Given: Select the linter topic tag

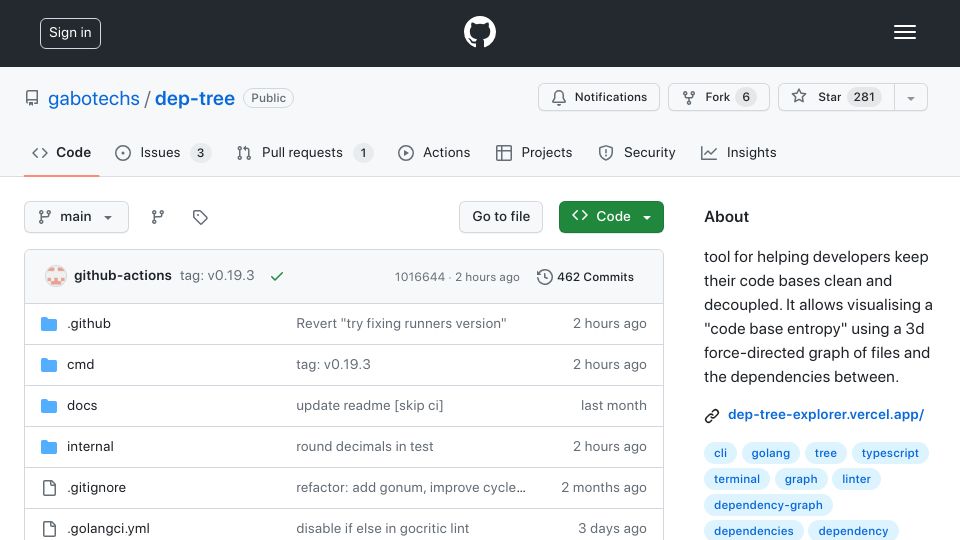Looking at the screenshot, I should point(856,479).
